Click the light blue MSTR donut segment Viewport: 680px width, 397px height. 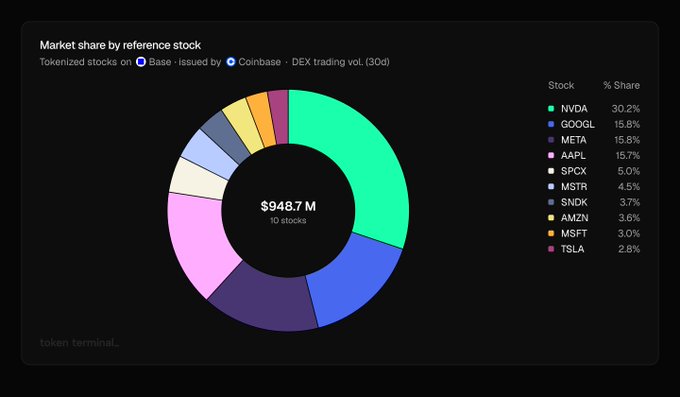click(210, 153)
